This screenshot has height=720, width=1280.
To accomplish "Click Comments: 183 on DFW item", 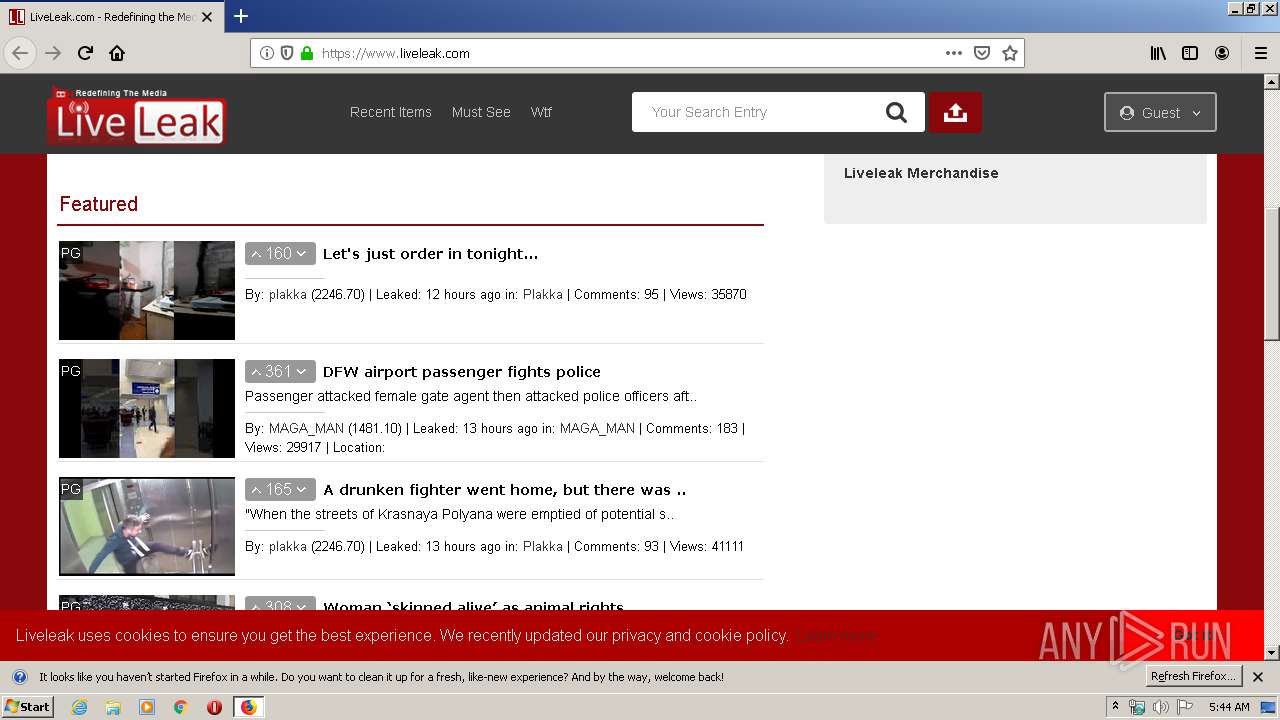I will tap(692, 428).
